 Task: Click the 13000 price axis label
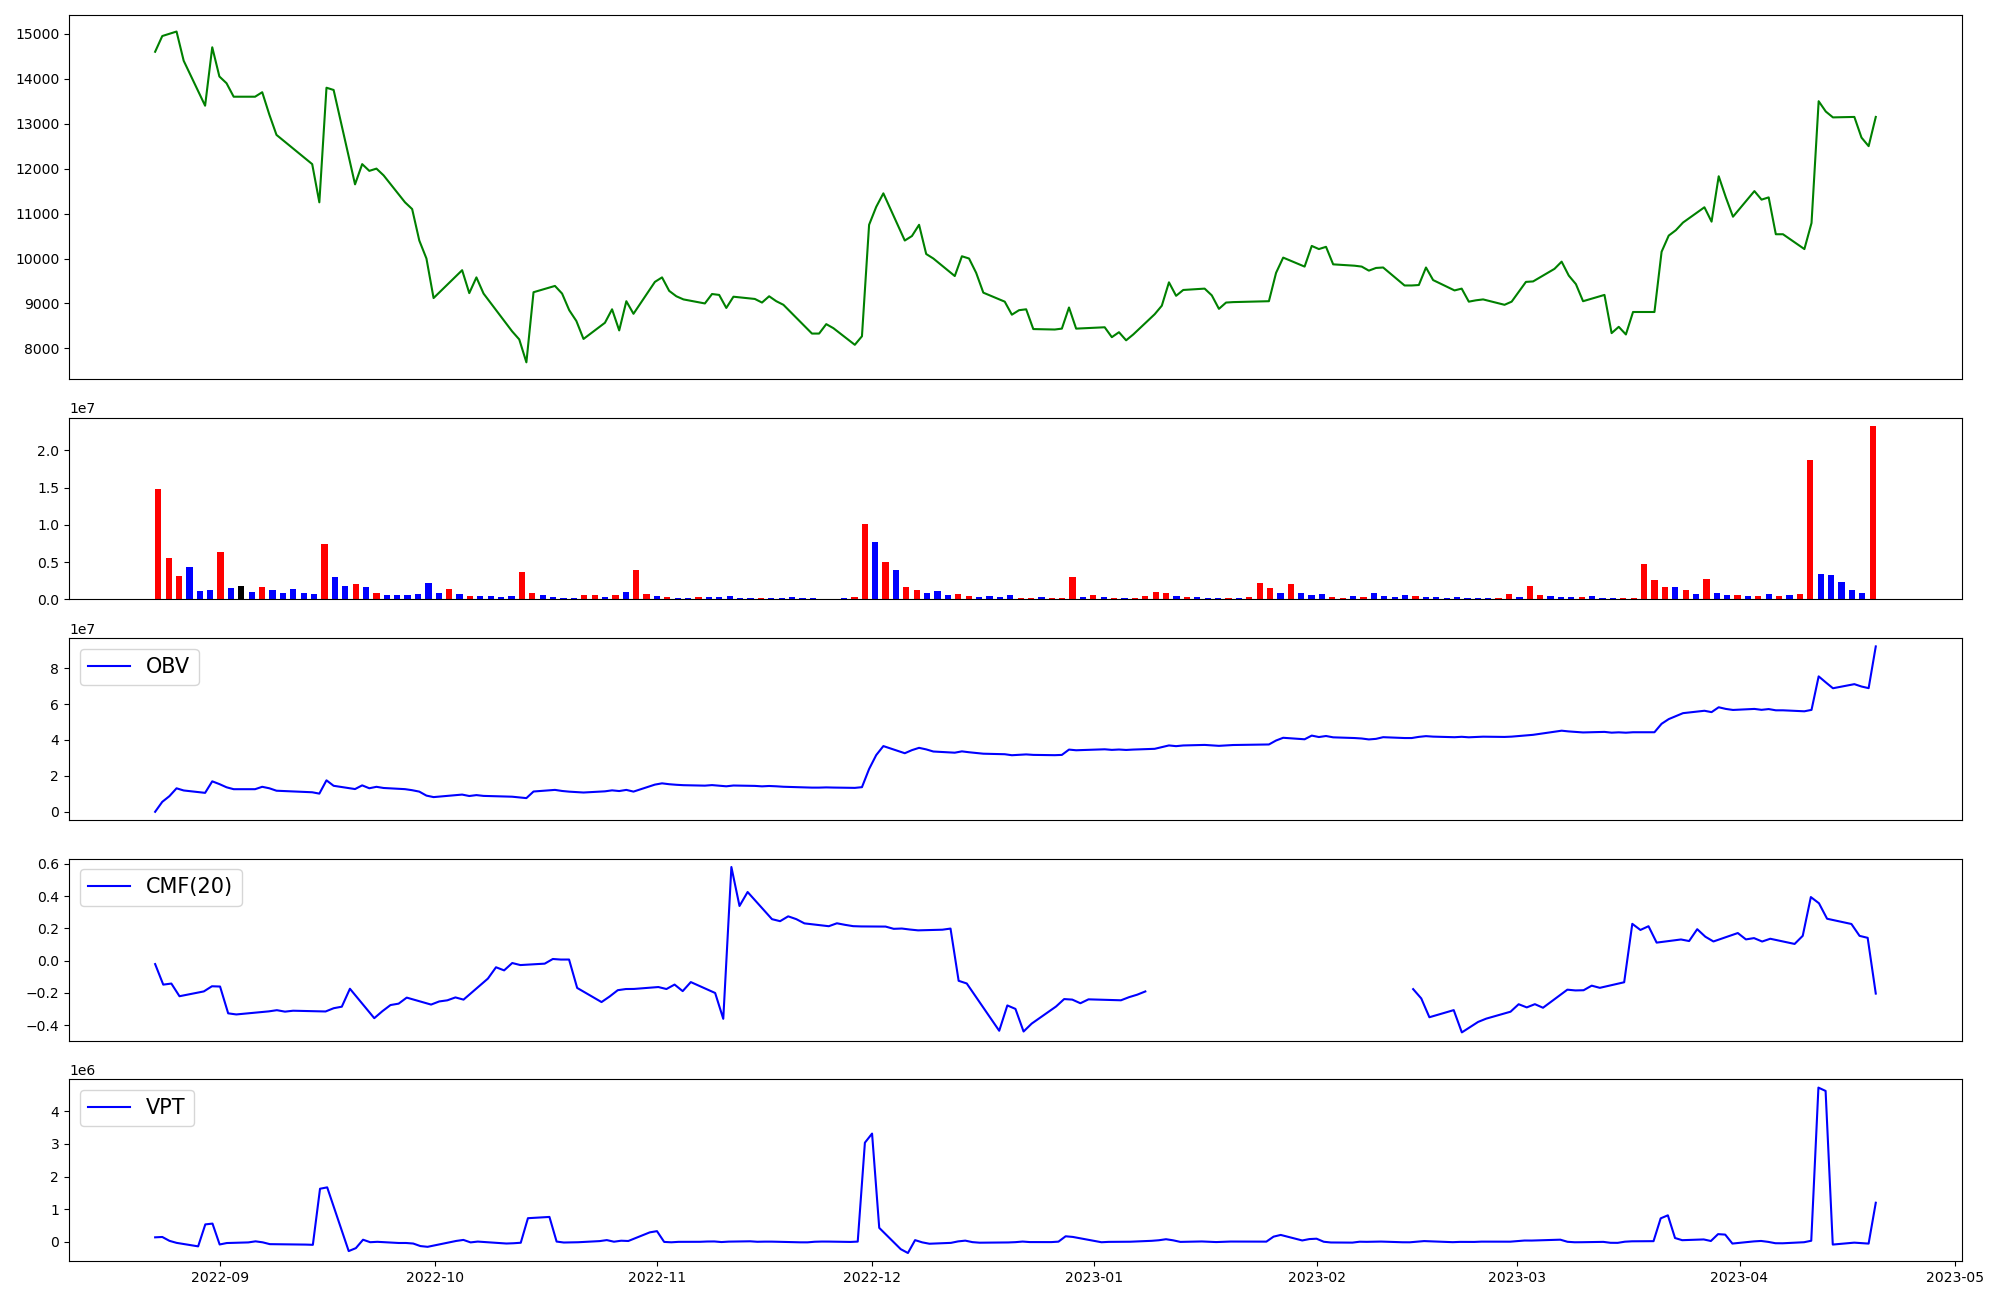tap(38, 124)
